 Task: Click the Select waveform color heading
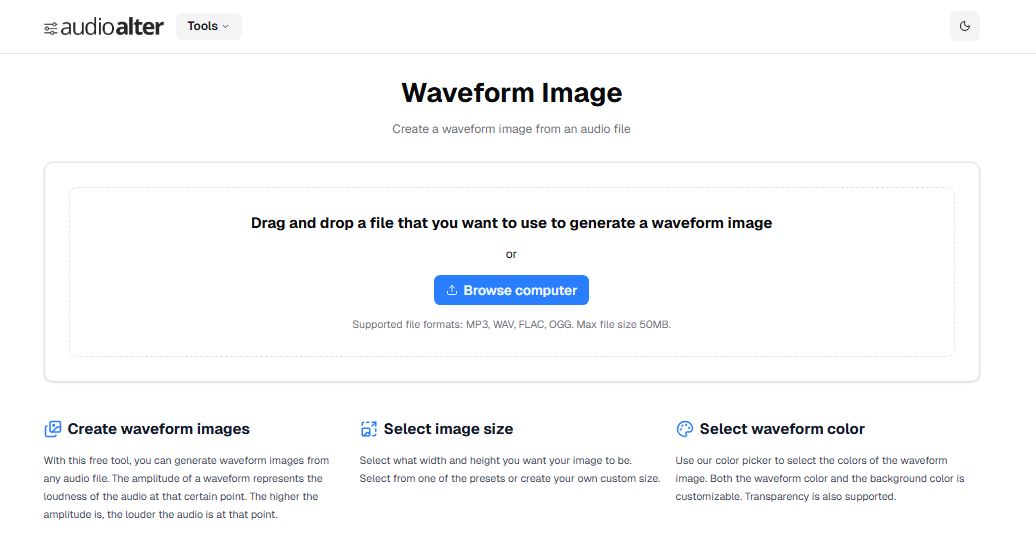point(782,429)
